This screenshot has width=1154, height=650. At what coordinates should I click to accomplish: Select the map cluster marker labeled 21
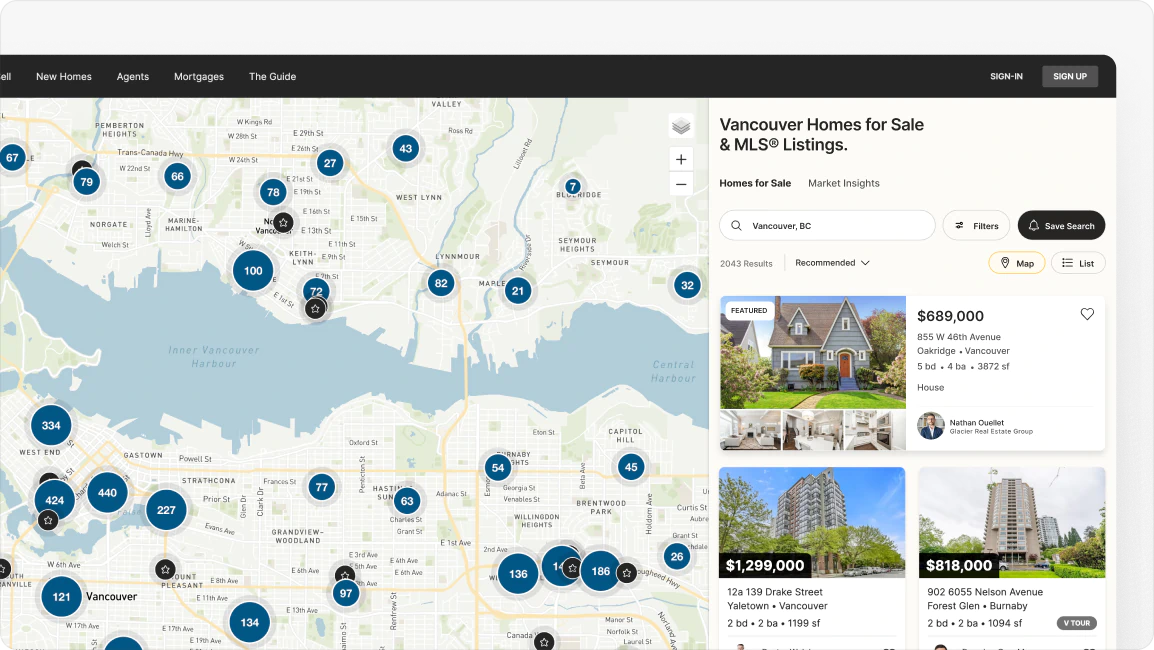517,291
